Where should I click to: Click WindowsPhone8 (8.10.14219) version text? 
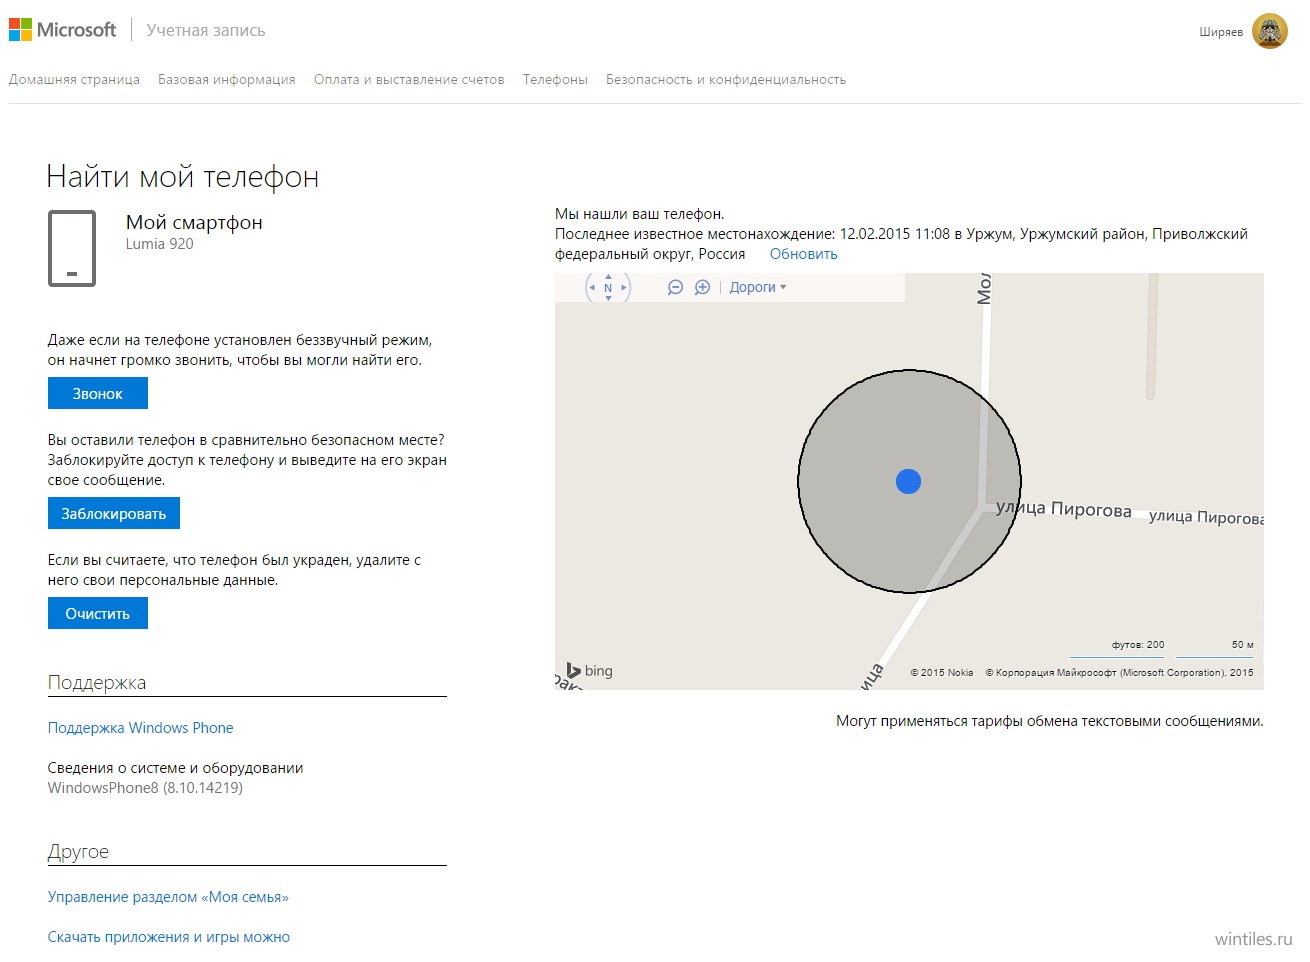pyautogui.click(x=145, y=788)
